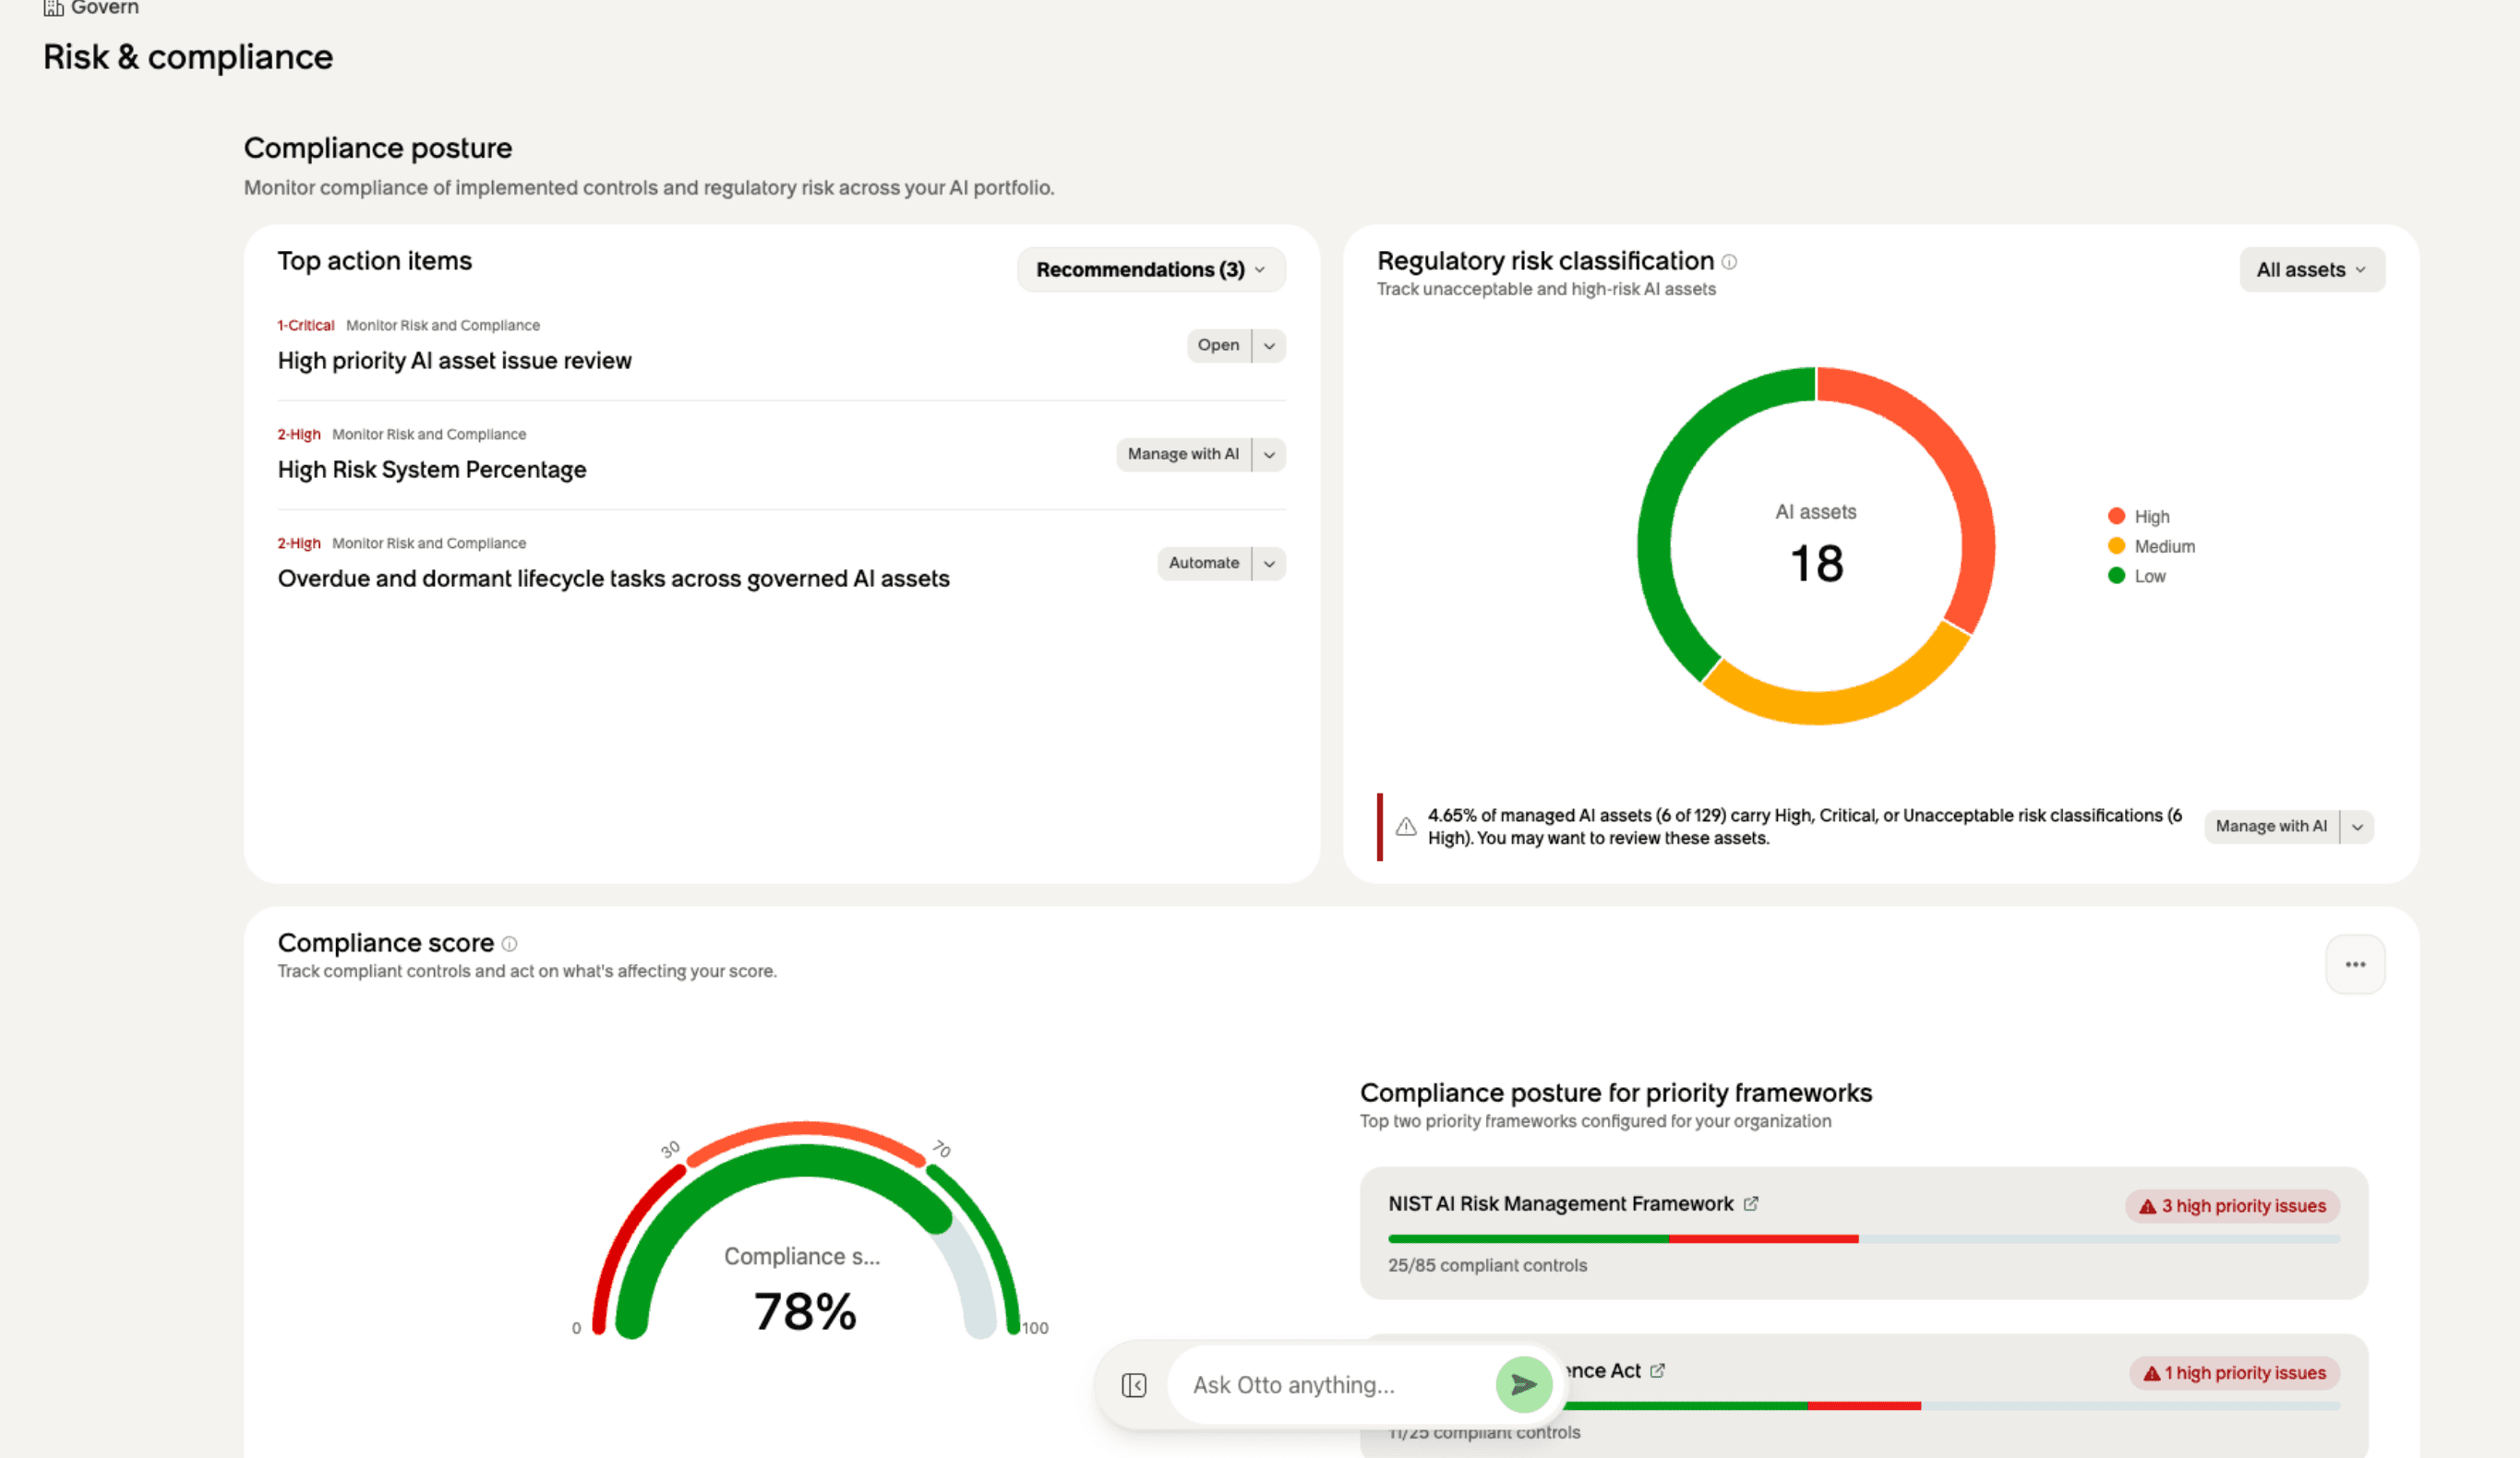Open NIST AI Risk Management Framework link
Viewport: 2520px width, 1458px height.
coord(1560,1204)
